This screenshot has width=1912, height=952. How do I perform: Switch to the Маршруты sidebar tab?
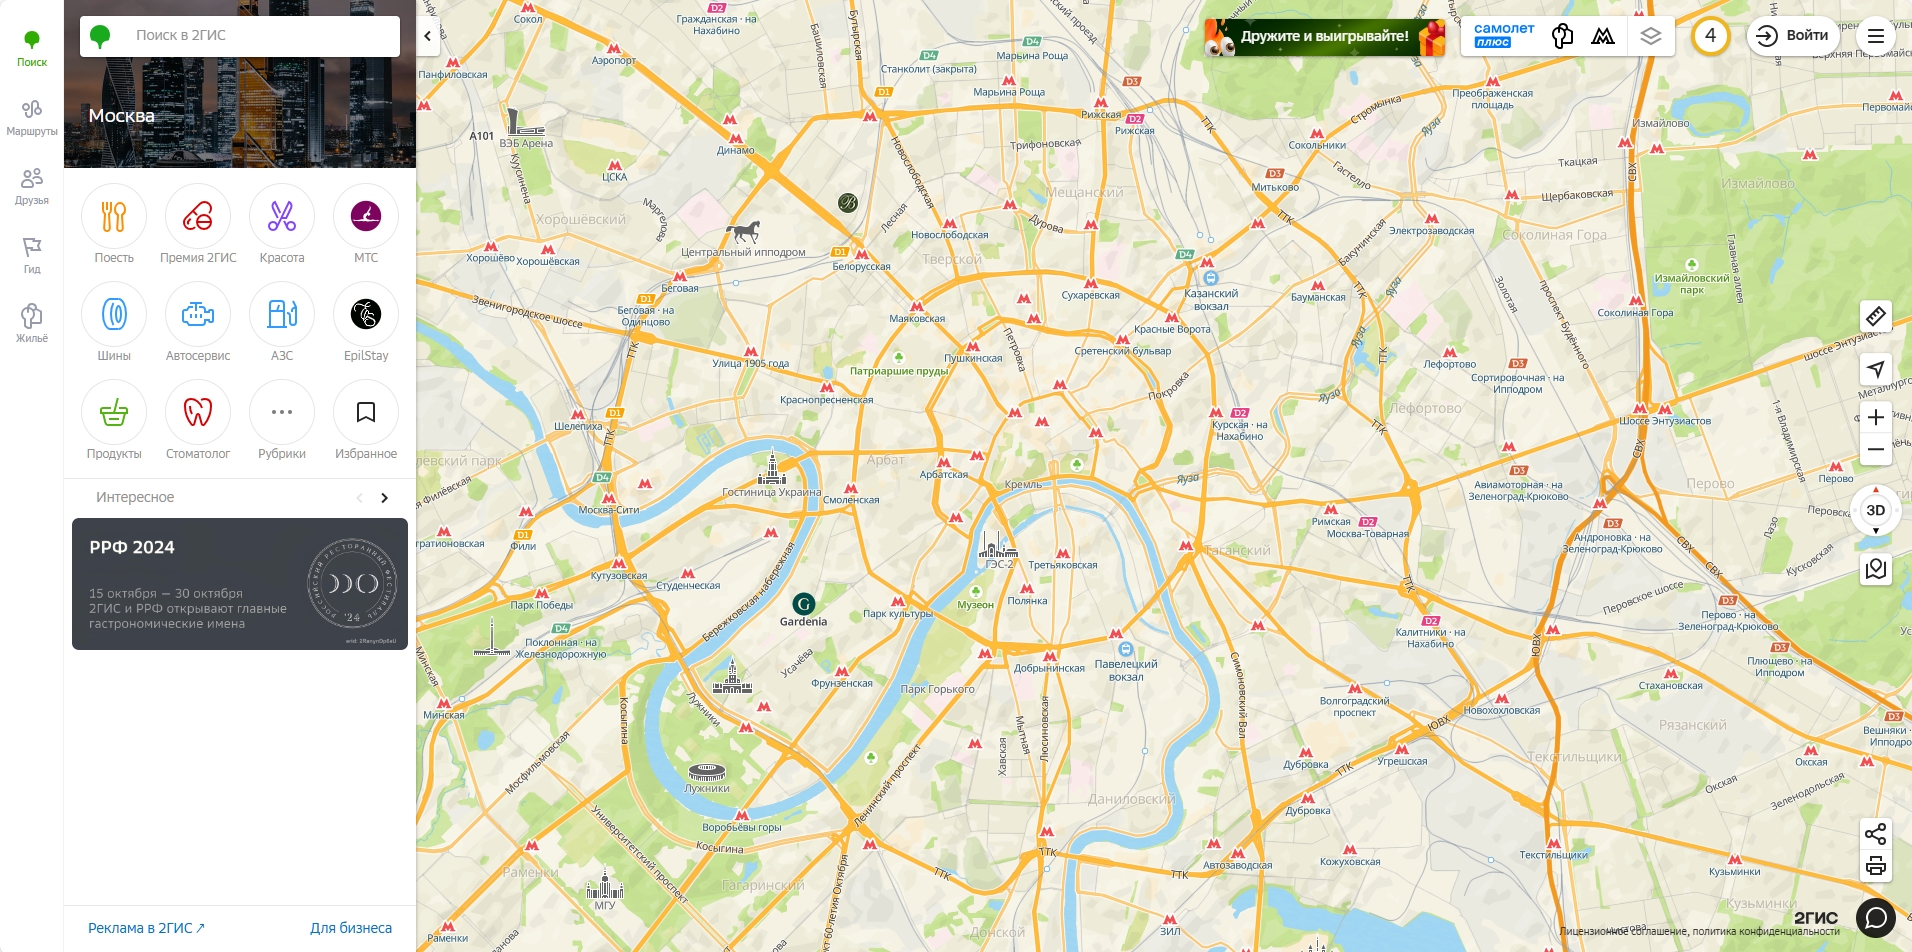32,117
